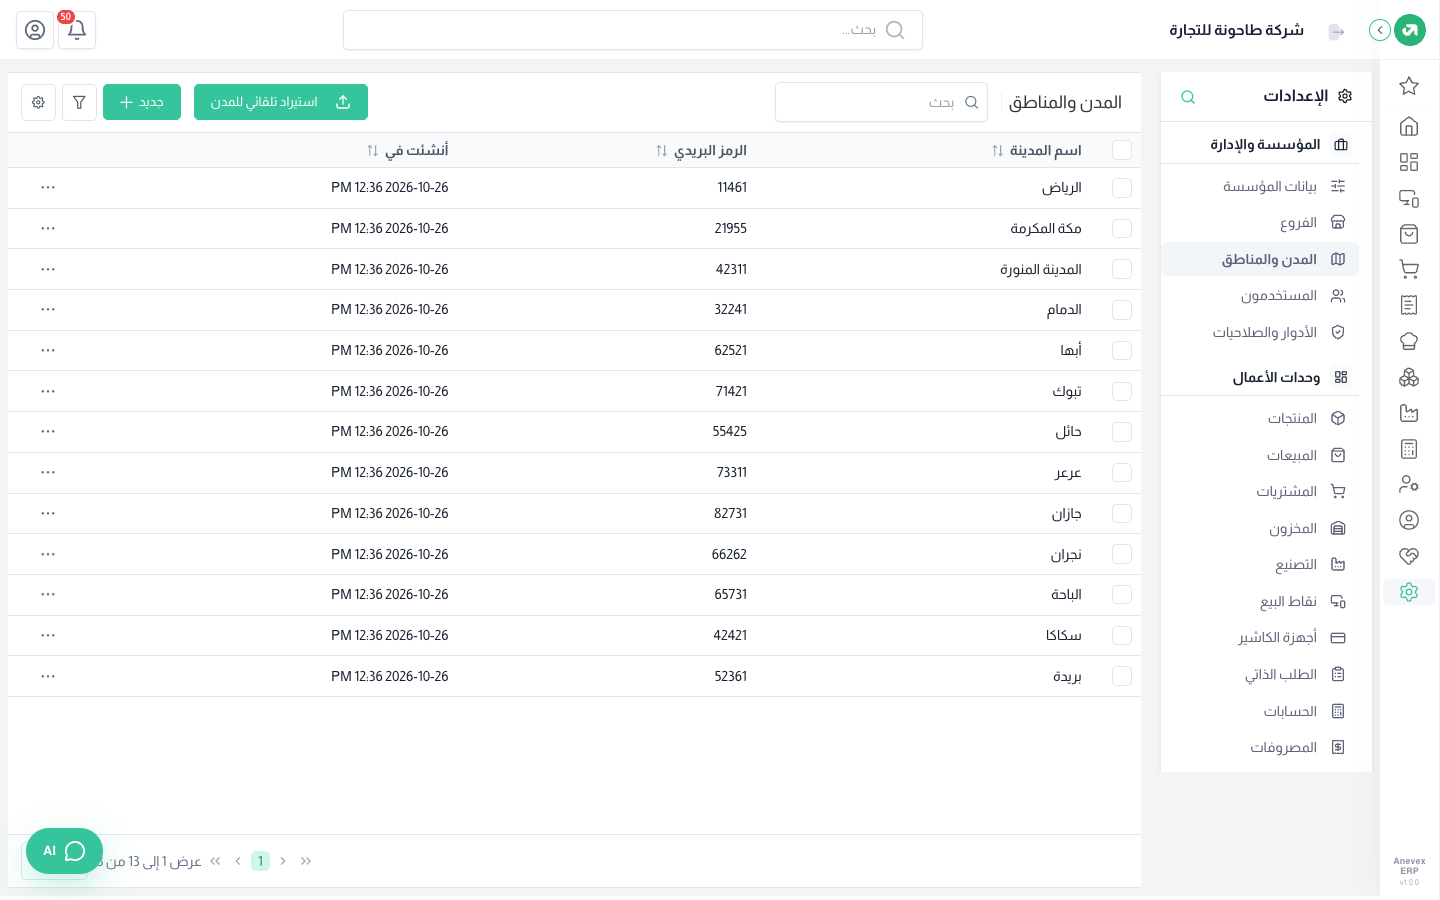Viewport: 1440px width, 900px height.
Task: Open the cubes inventory icon in rail
Action: (1409, 377)
